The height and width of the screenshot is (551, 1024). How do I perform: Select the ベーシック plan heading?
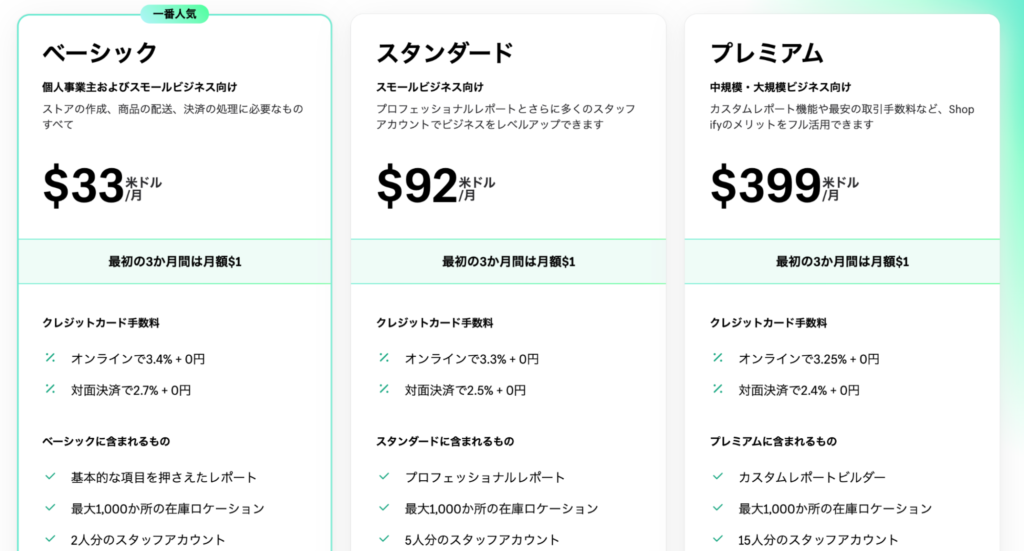coord(100,53)
